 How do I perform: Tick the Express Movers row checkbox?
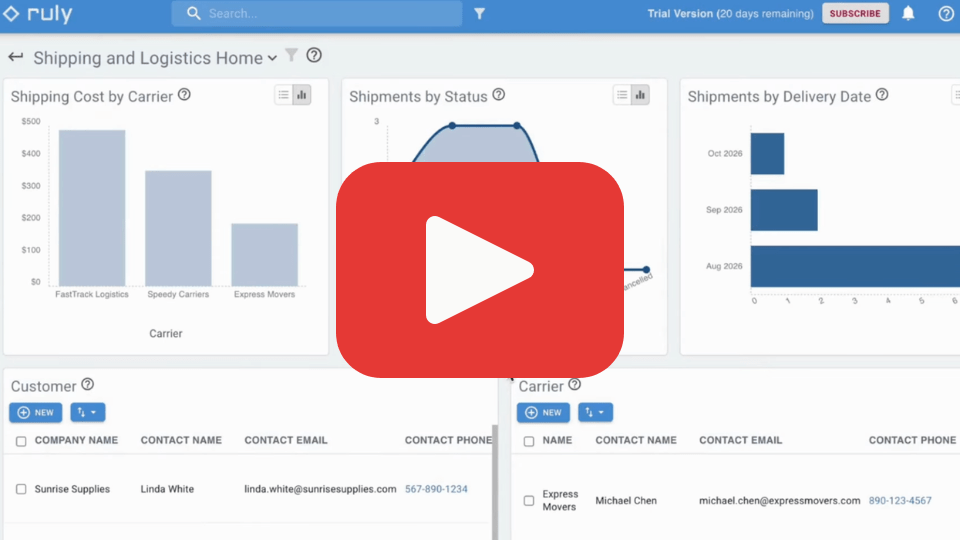coord(529,501)
